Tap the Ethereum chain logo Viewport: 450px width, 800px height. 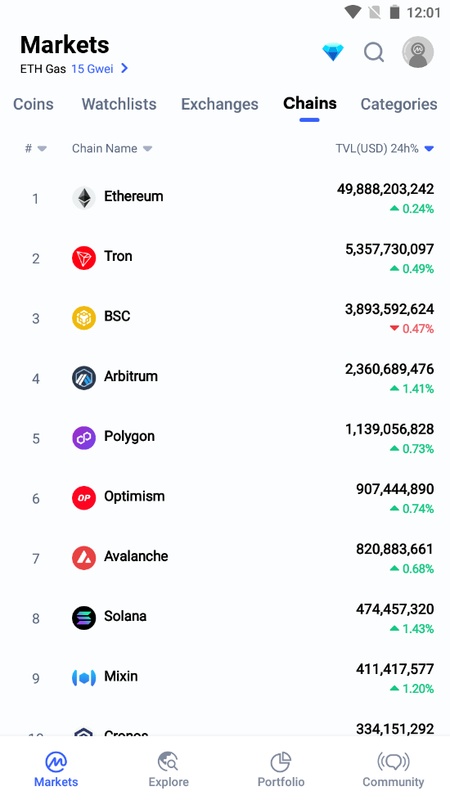click(84, 198)
